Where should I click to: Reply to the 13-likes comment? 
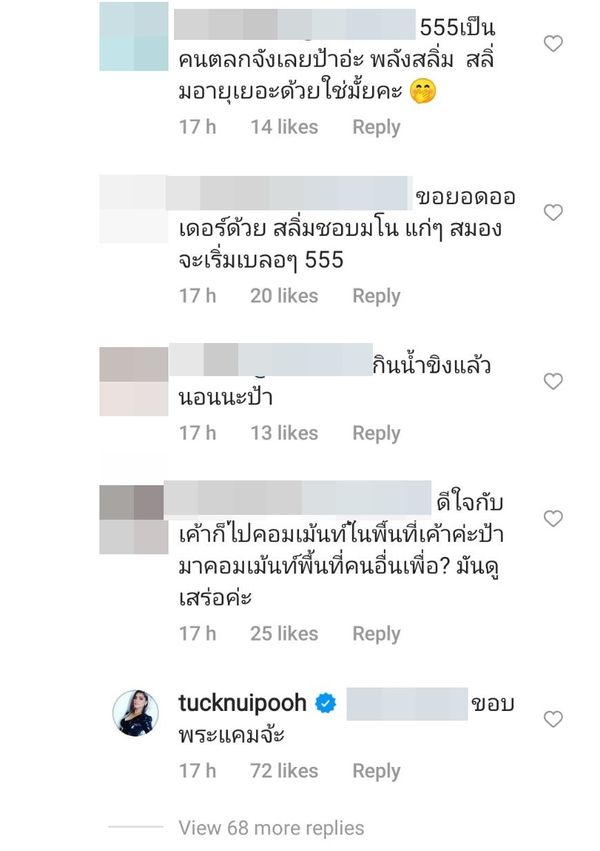click(x=376, y=433)
